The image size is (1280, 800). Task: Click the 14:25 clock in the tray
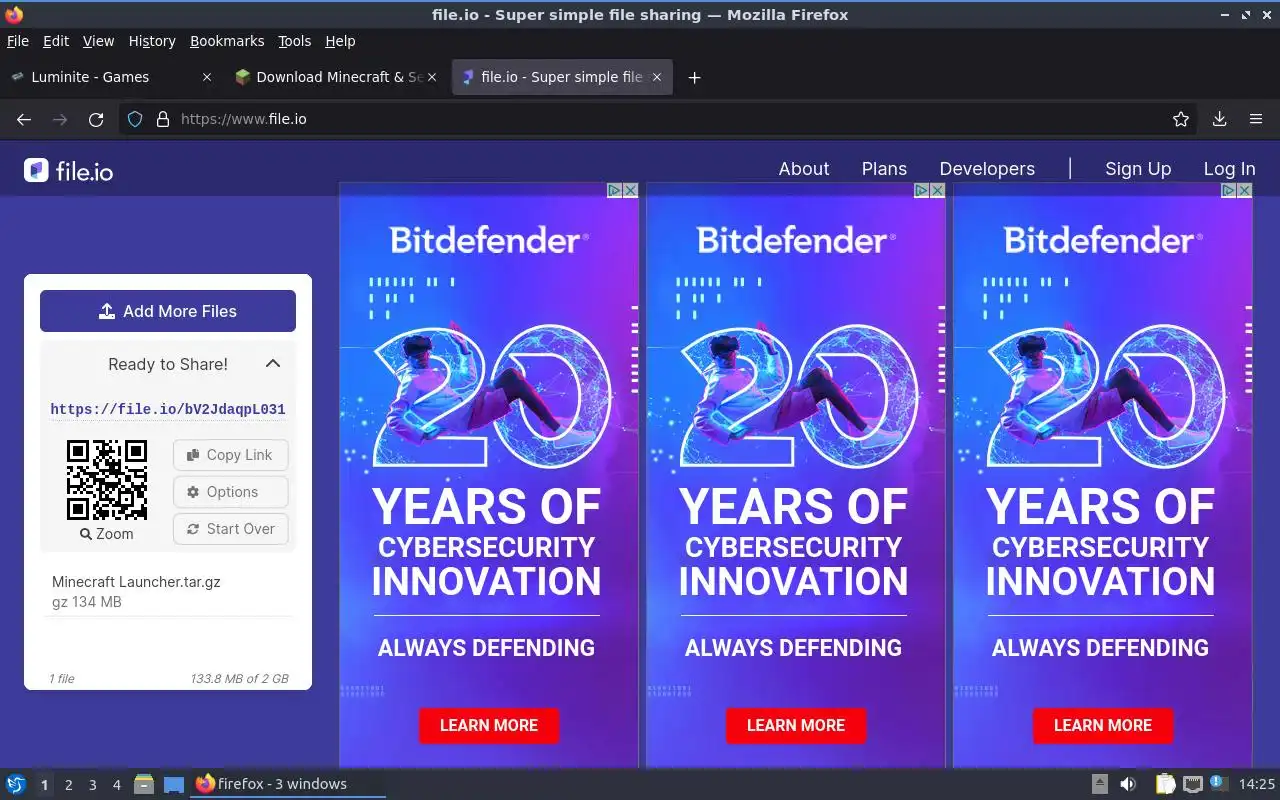(1257, 784)
